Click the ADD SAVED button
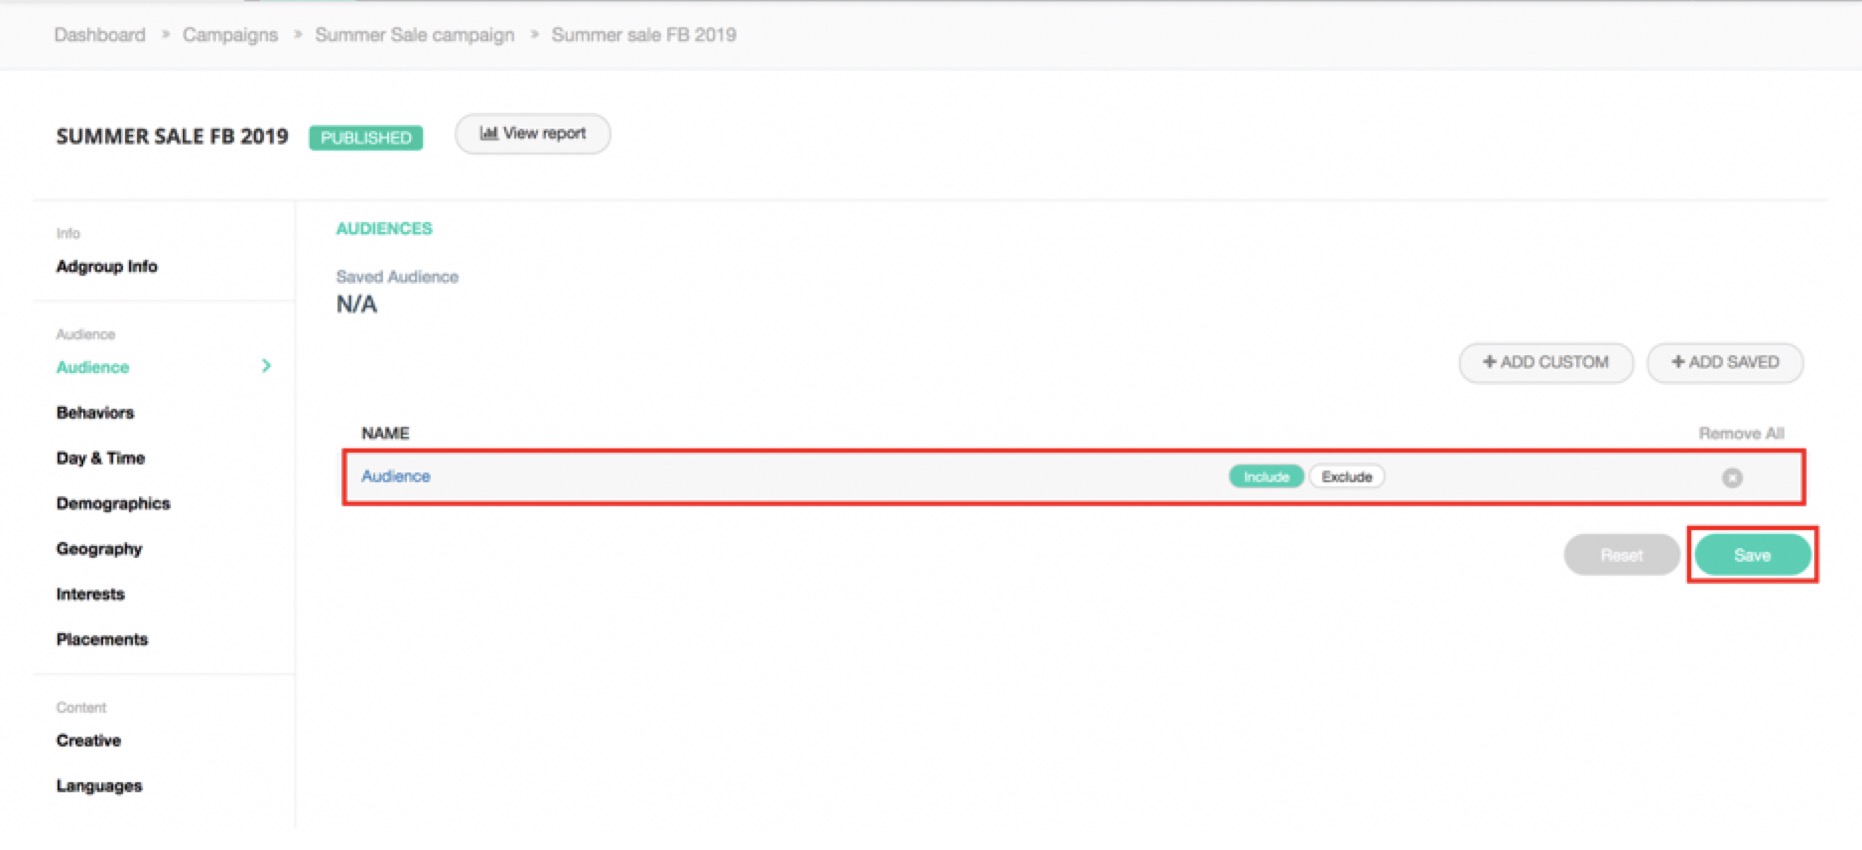This screenshot has height=850, width=1862. point(1725,362)
